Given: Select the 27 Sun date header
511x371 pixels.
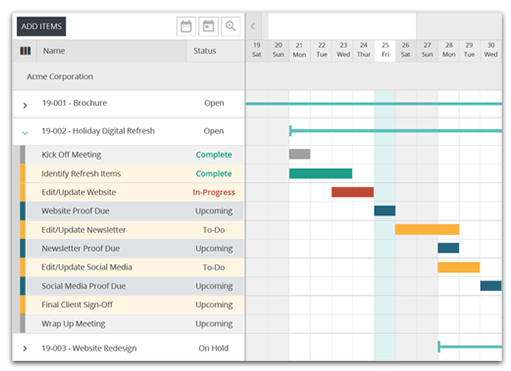Looking at the screenshot, I should (x=427, y=50).
